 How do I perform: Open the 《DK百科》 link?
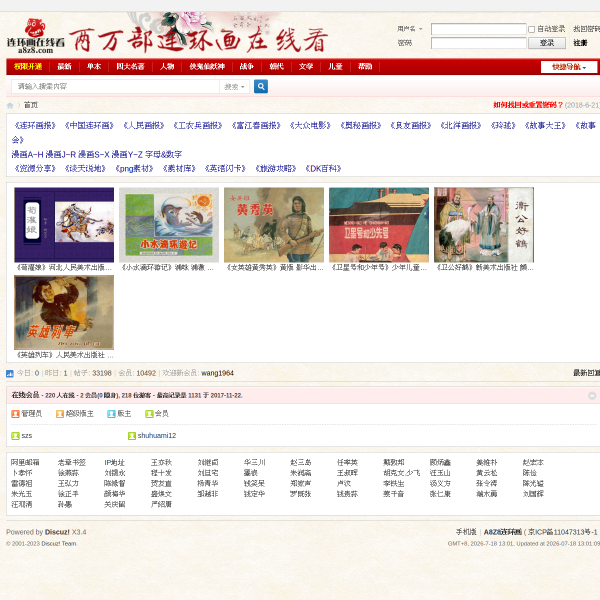323,169
